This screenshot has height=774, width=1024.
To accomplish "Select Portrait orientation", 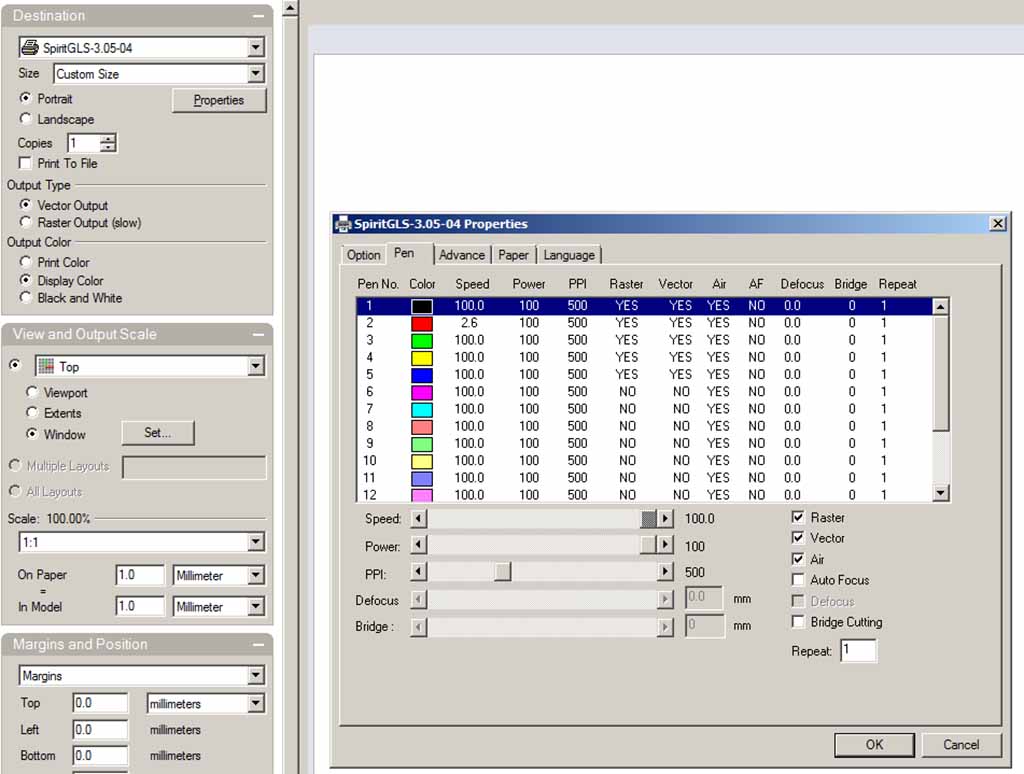I will click(25, 98).
